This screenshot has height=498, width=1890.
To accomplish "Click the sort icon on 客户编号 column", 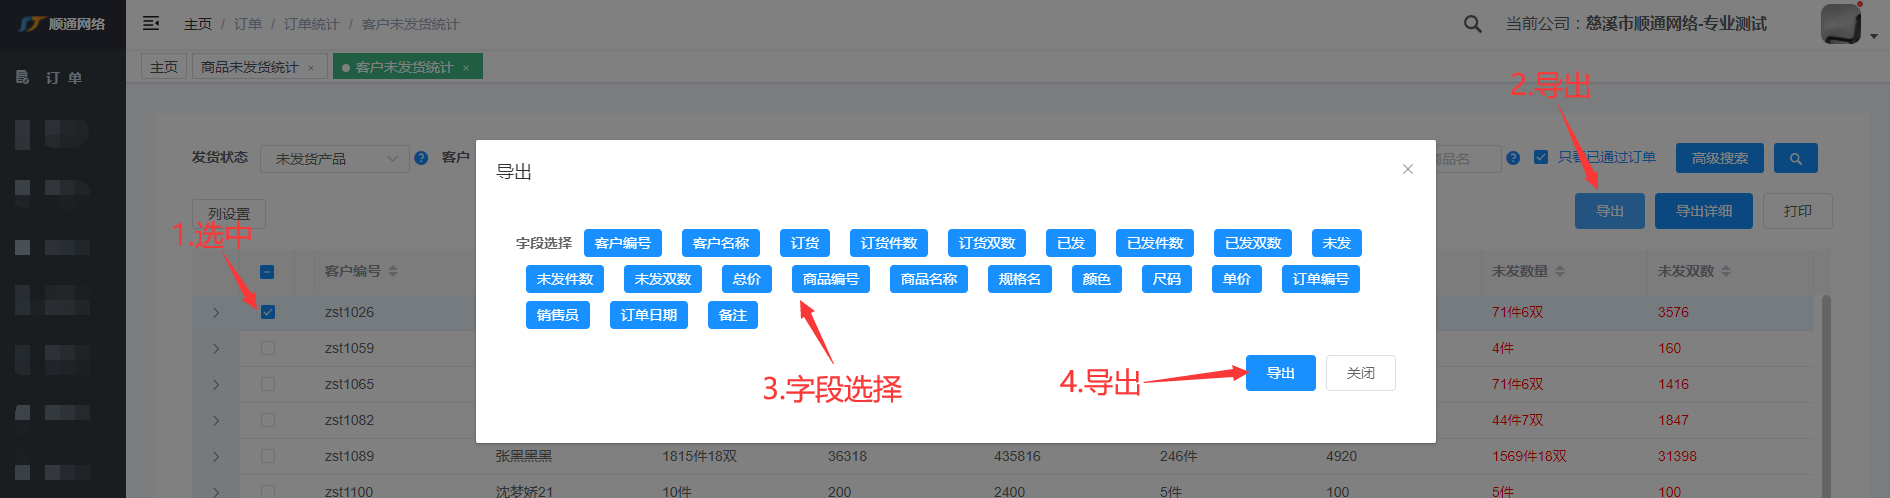I will pyautogui.click(x=393, y=271).
